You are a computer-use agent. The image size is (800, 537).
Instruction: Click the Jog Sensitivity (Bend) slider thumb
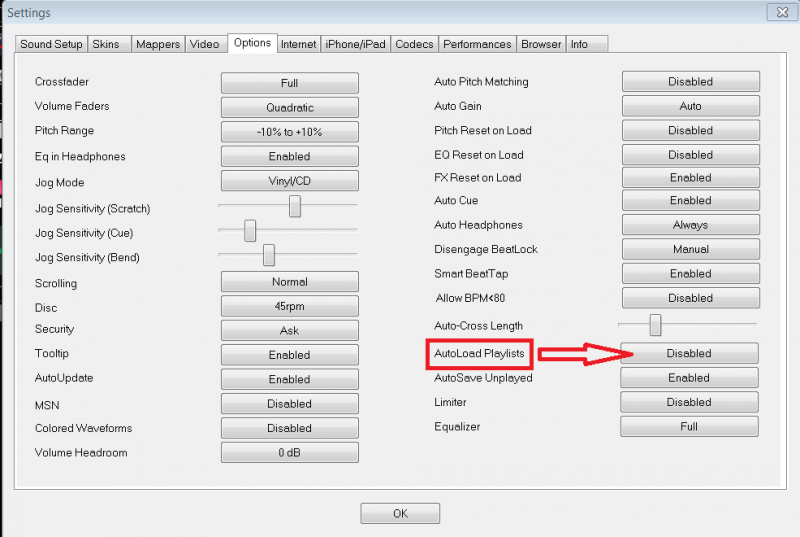click(269, 256)
